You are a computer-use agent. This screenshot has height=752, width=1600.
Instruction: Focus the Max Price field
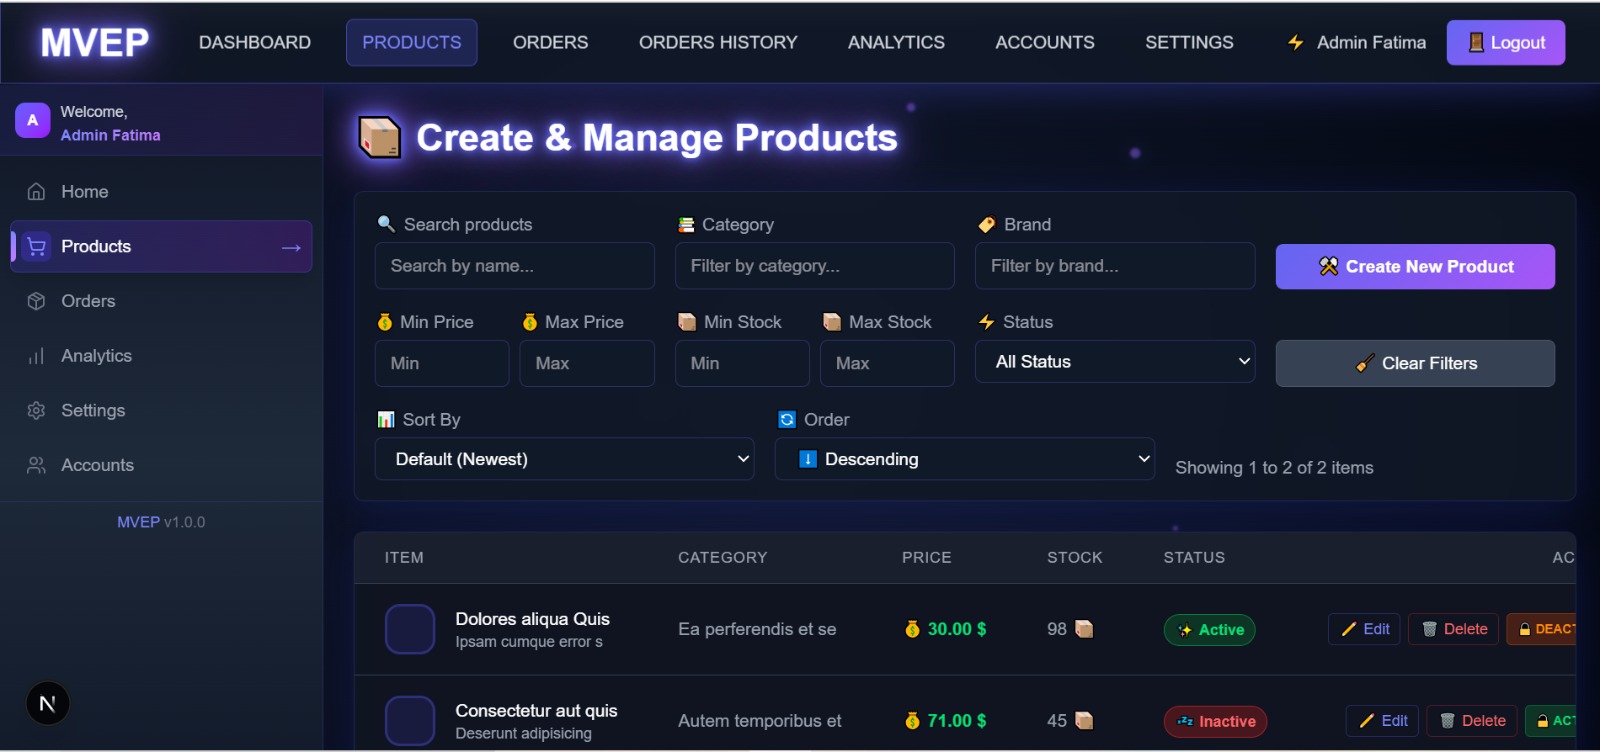(587, 363)
